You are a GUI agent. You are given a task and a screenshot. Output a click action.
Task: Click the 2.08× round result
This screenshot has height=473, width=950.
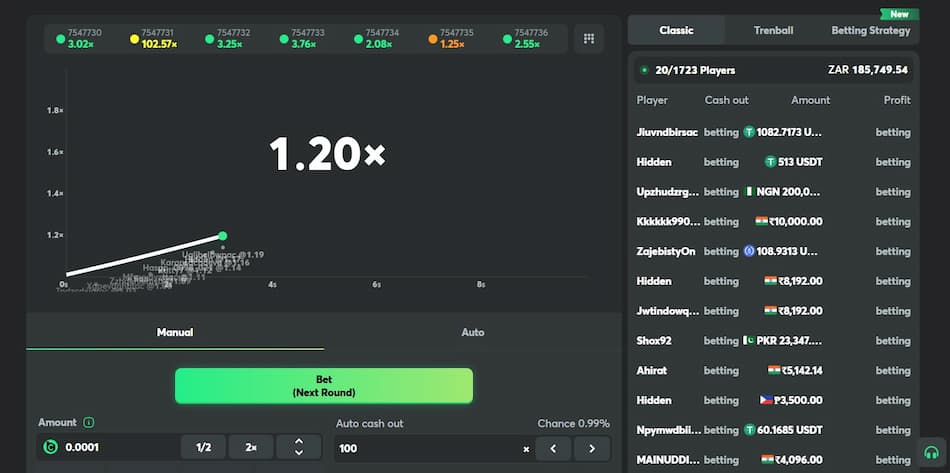point(379,44)
